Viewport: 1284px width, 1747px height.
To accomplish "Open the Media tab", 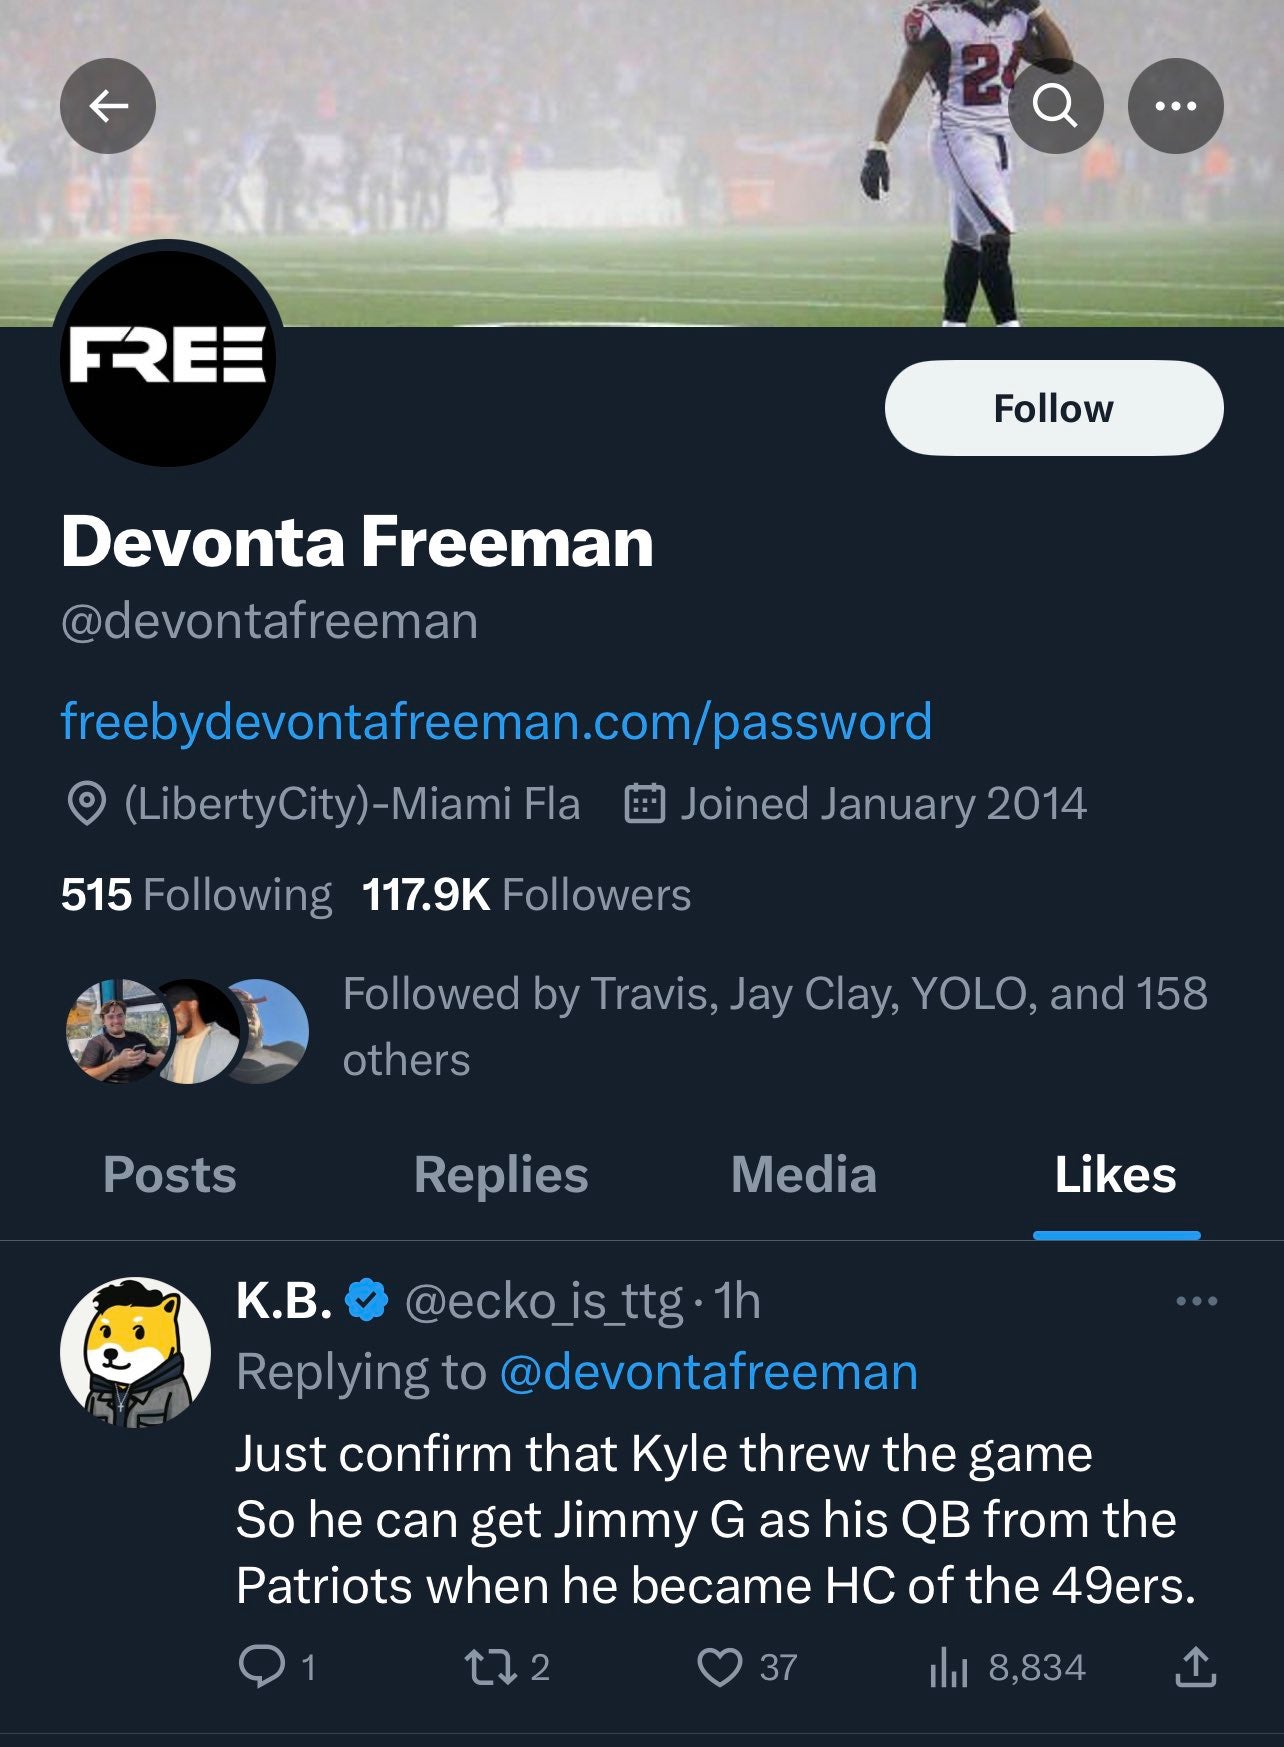I will pos(803,1175).
